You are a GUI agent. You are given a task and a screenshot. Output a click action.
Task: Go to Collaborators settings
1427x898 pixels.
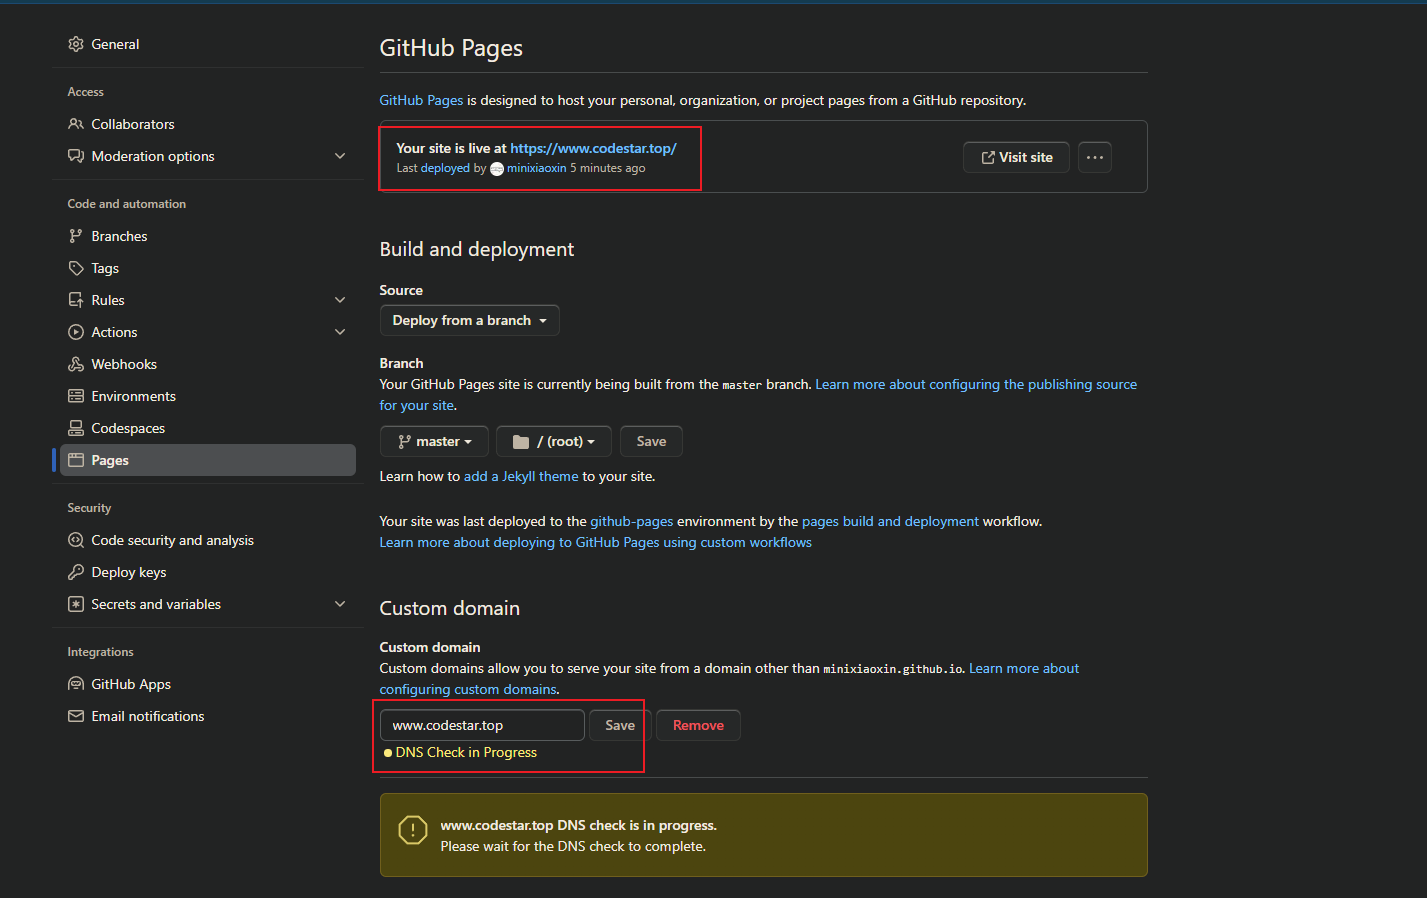coord(208,124)
